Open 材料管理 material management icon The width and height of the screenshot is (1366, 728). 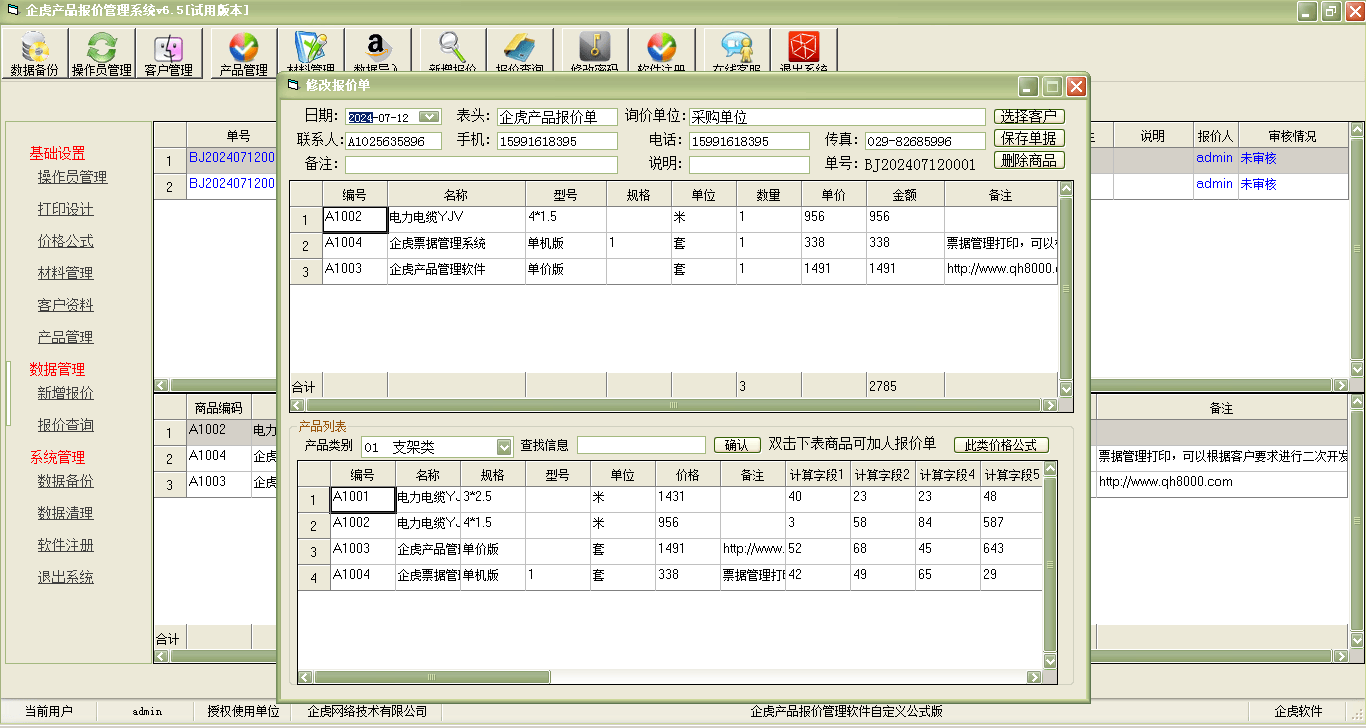click(x=310, y=50)
